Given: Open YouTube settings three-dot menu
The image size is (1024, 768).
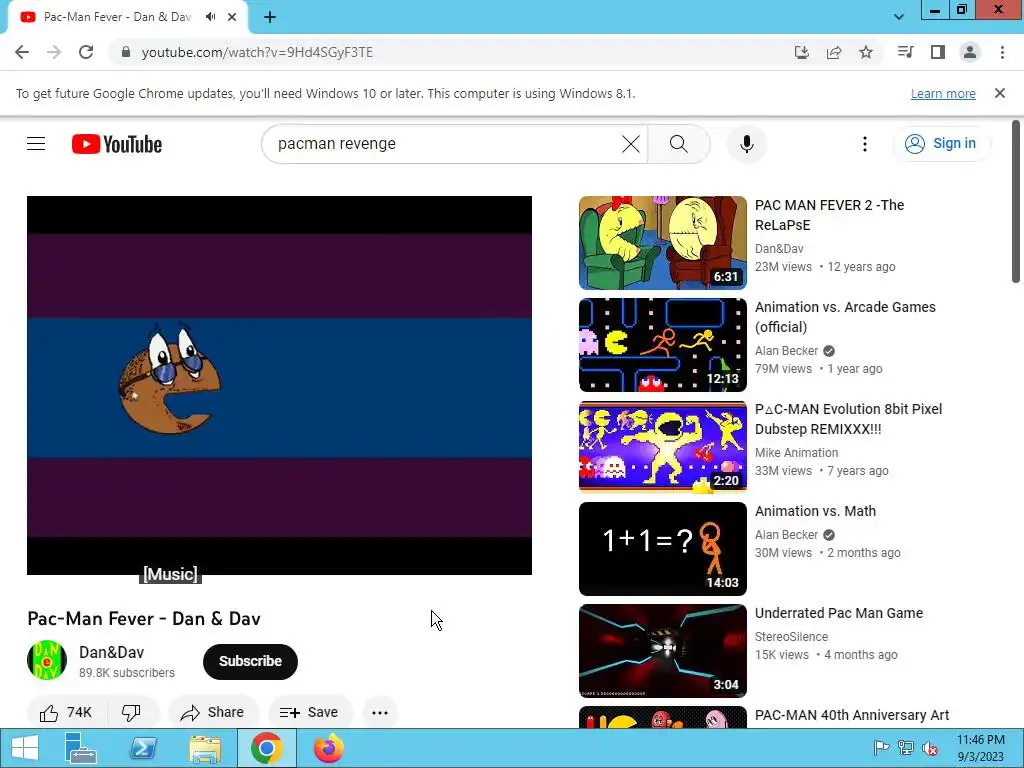Looking at the screenshot, I should tap(865, 144).
